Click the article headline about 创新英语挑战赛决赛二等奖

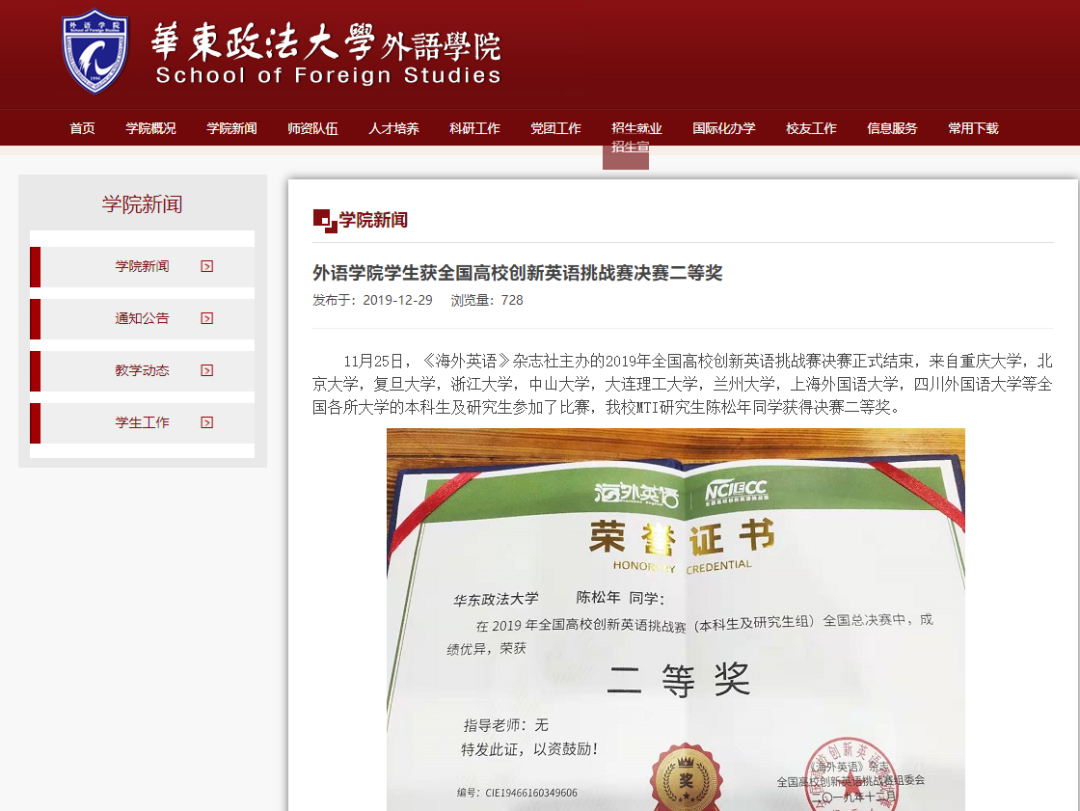point(517,273)
